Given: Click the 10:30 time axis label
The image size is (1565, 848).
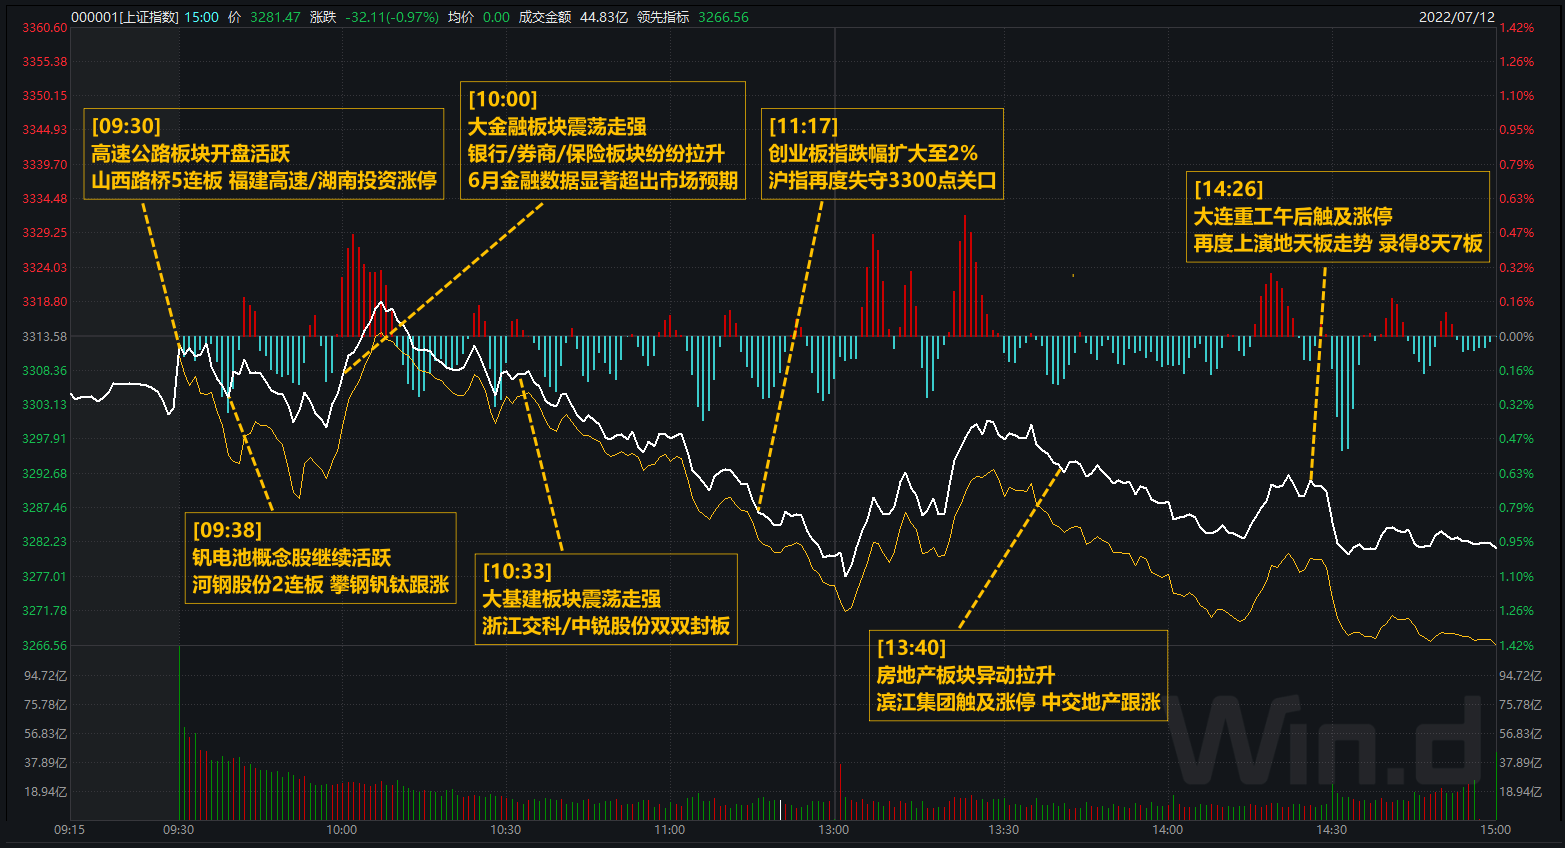Looking at the screenshot, I should pyautogui.click(x=505, y=830).
